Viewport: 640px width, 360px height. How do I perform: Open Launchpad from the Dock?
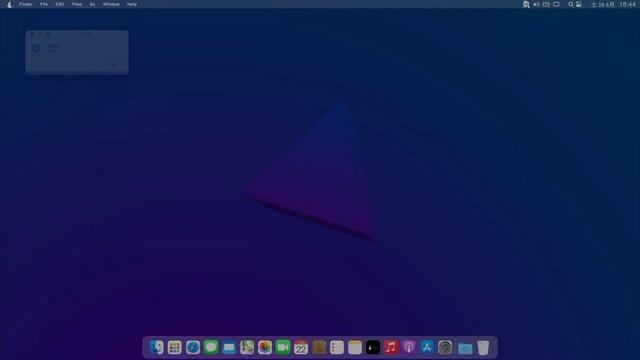tap(175, 347)
